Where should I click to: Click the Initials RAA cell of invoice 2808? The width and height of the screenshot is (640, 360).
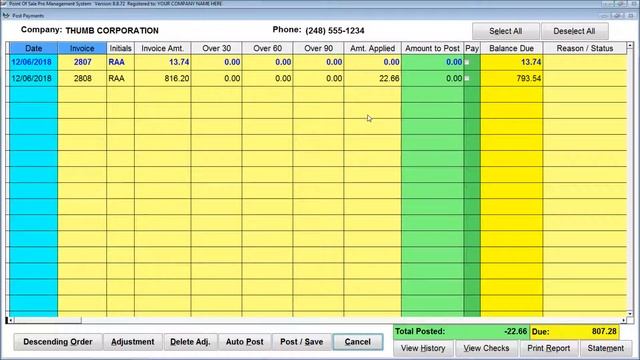(120, 78)
